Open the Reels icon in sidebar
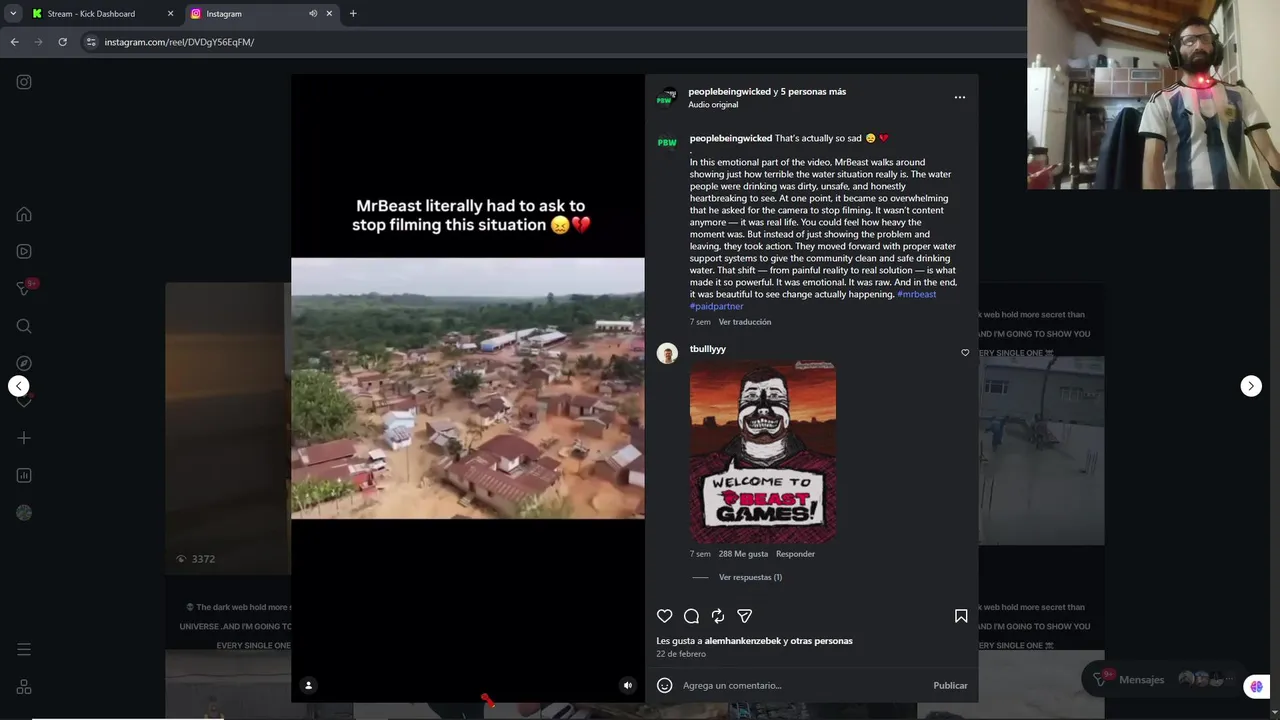This screenshot has height=720, width=1280. (24, 251)
